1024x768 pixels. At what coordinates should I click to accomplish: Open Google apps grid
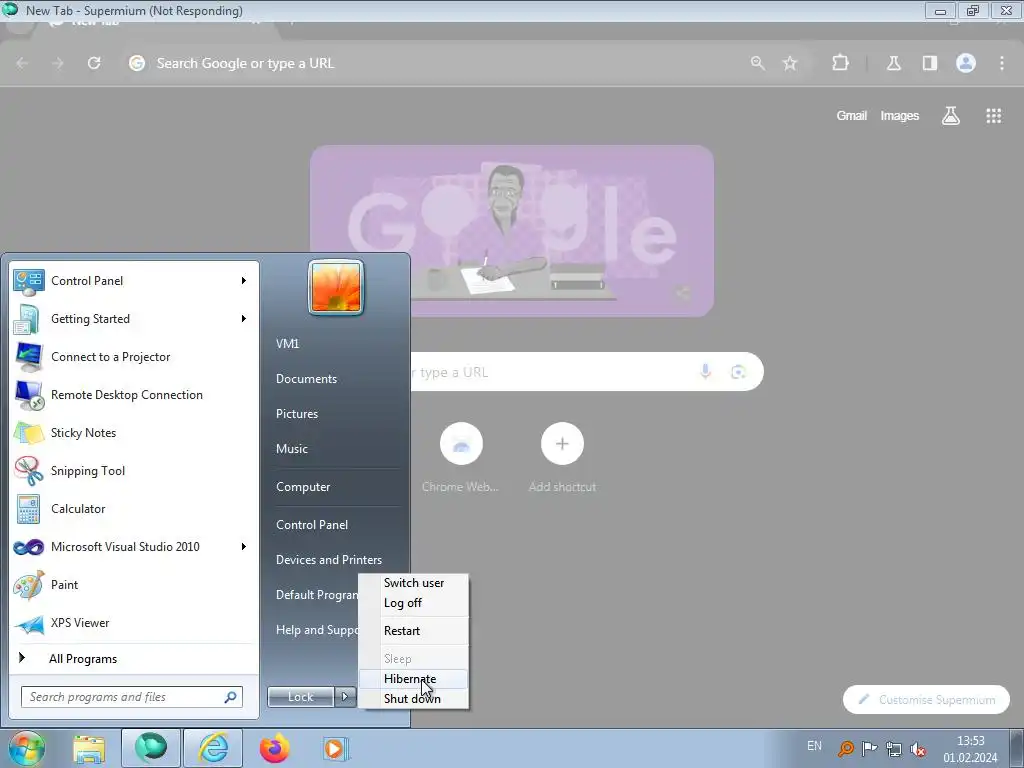[x=993, y=116]
